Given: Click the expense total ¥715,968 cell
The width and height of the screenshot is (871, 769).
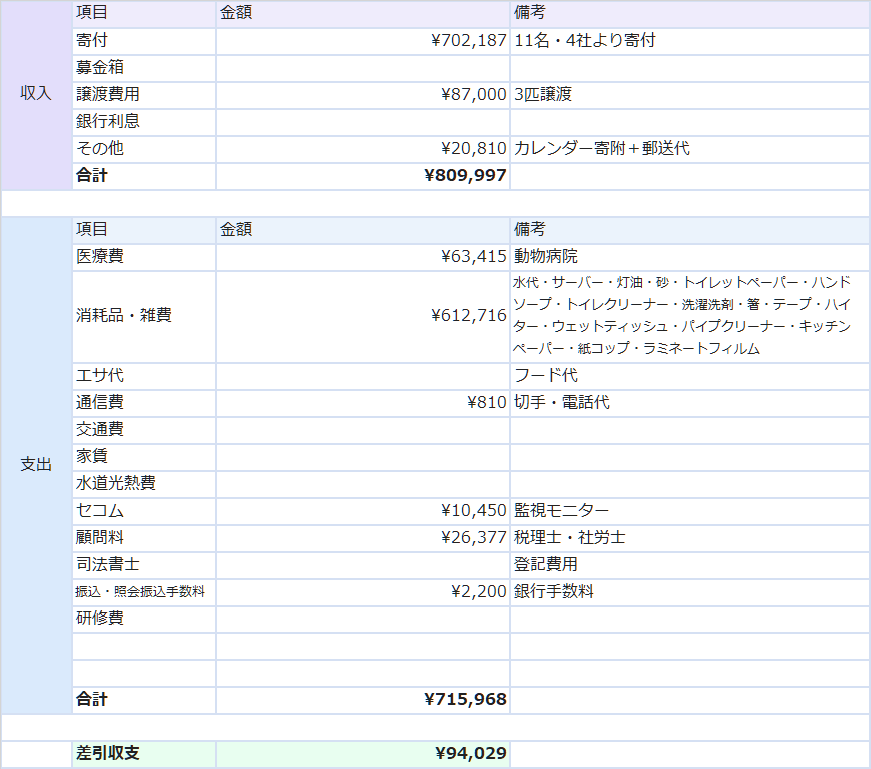Looking at the screenshot, I should pyautogui.click(x=363, y=700).
